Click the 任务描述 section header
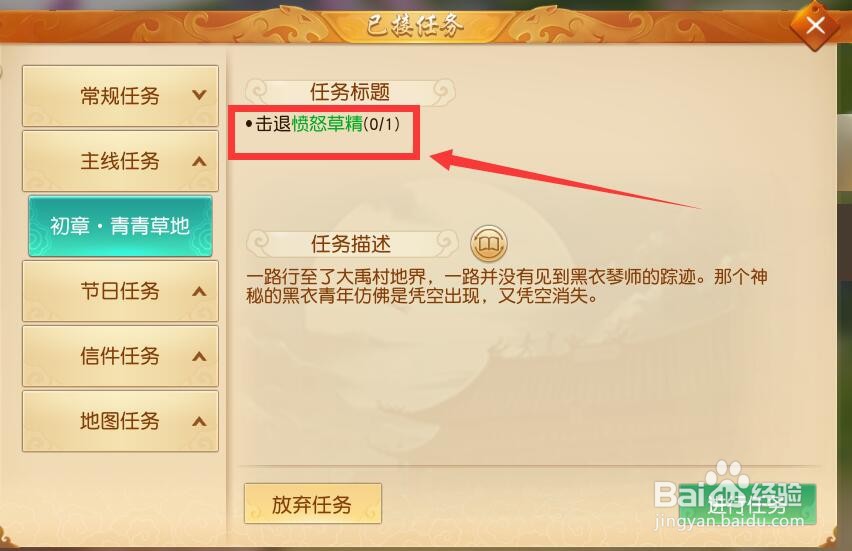 352,244
